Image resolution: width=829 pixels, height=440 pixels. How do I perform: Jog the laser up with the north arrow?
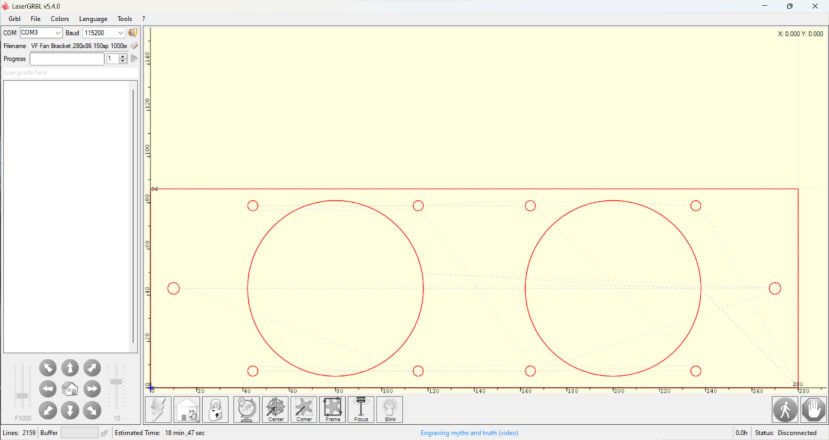pyautogui.click(x=70, y=368)
